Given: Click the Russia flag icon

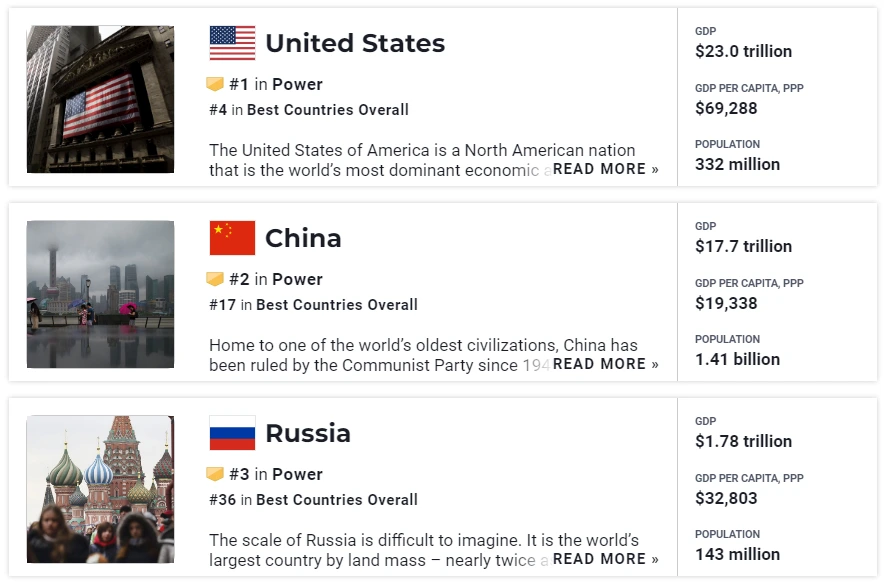Looking at the screenshot, I should pyautogui.click(x=232, y=433).
